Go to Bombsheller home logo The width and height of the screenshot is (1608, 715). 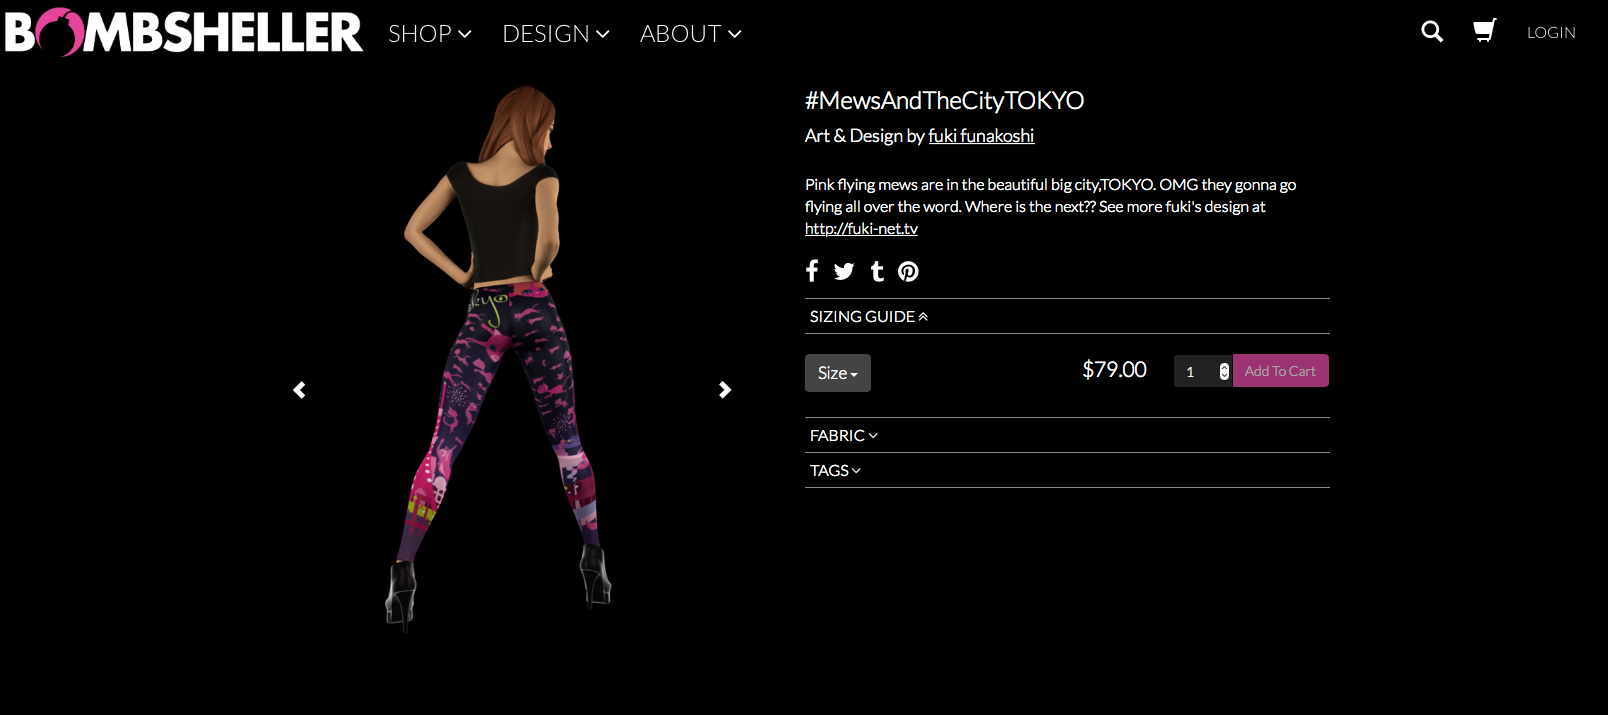184,32
